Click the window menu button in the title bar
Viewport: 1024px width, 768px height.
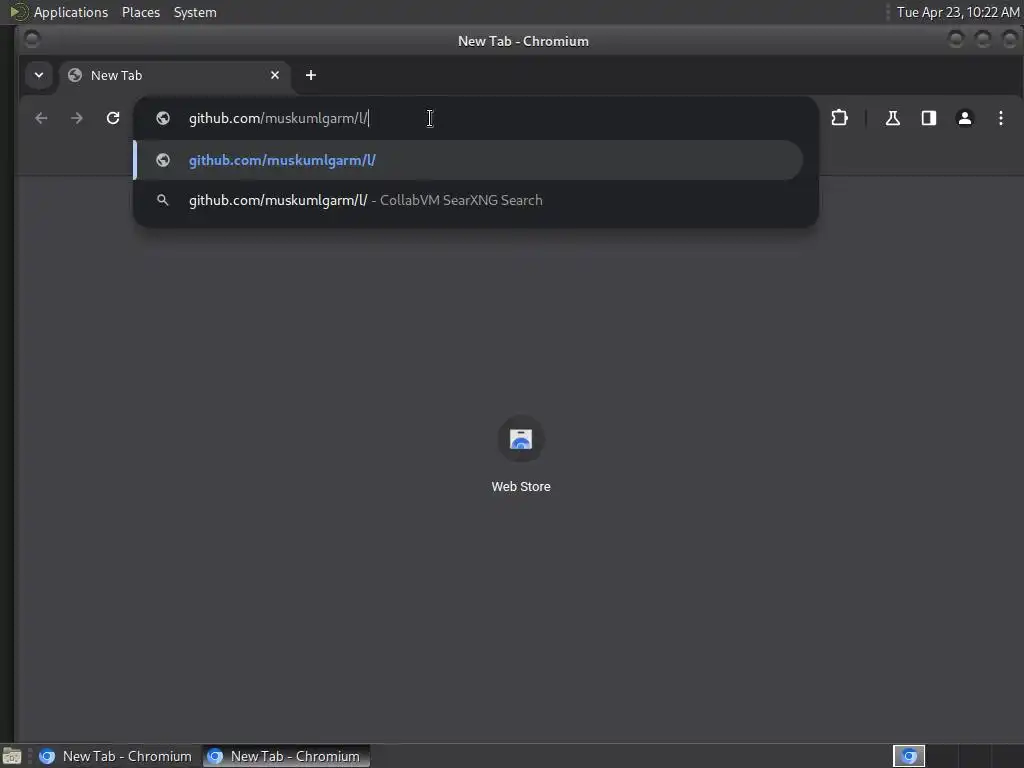pos(32,40)
